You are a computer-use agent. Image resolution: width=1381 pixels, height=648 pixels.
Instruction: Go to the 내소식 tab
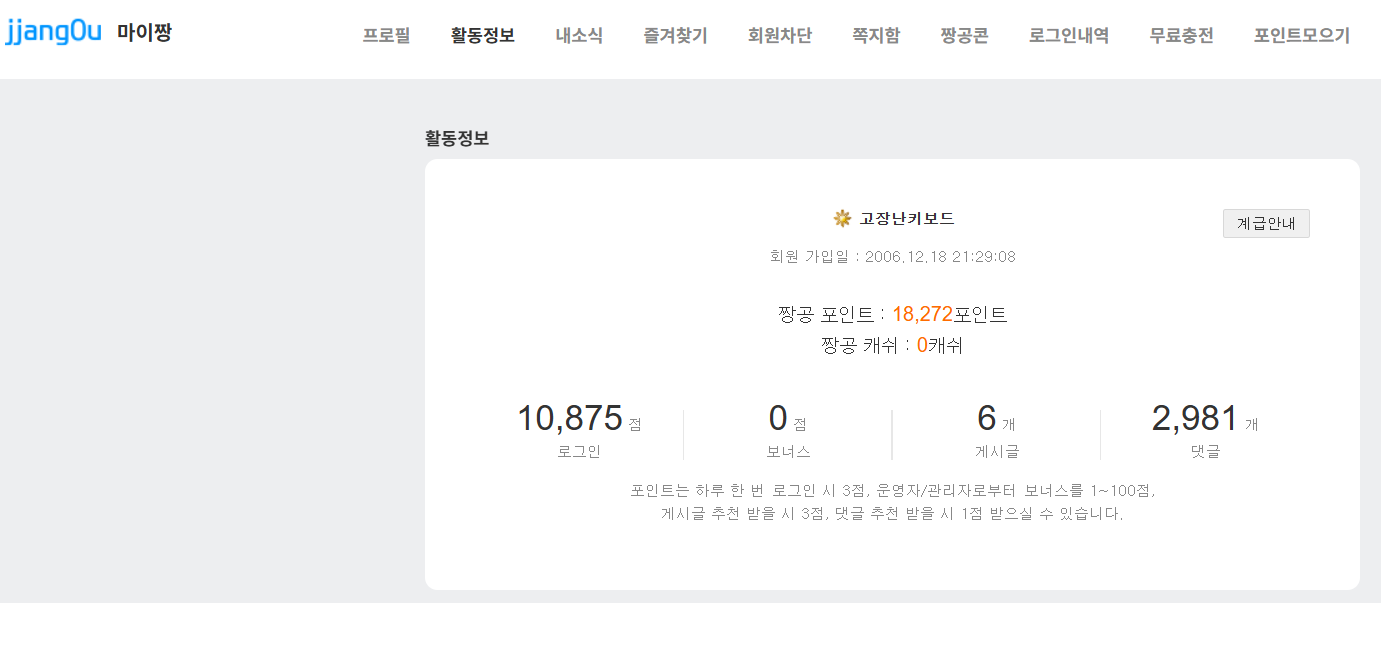pos(579,36)
